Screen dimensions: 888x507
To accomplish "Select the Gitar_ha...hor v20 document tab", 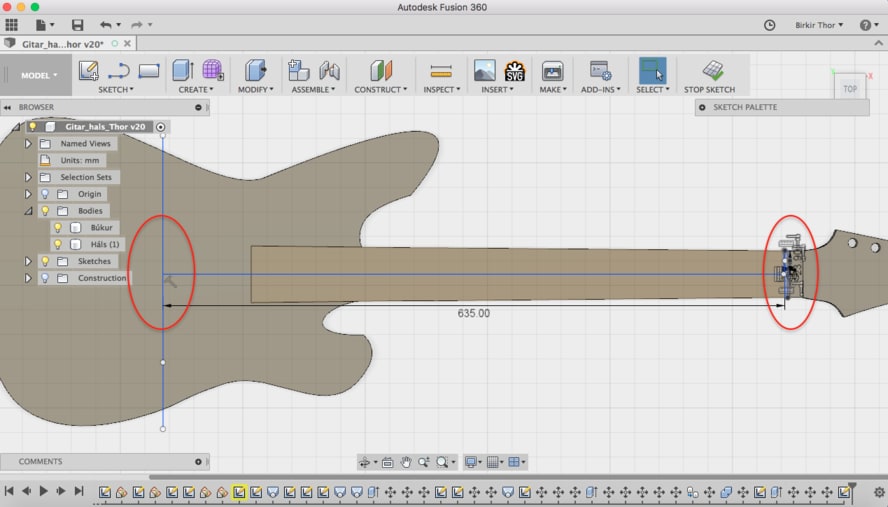I will [63, 44].
